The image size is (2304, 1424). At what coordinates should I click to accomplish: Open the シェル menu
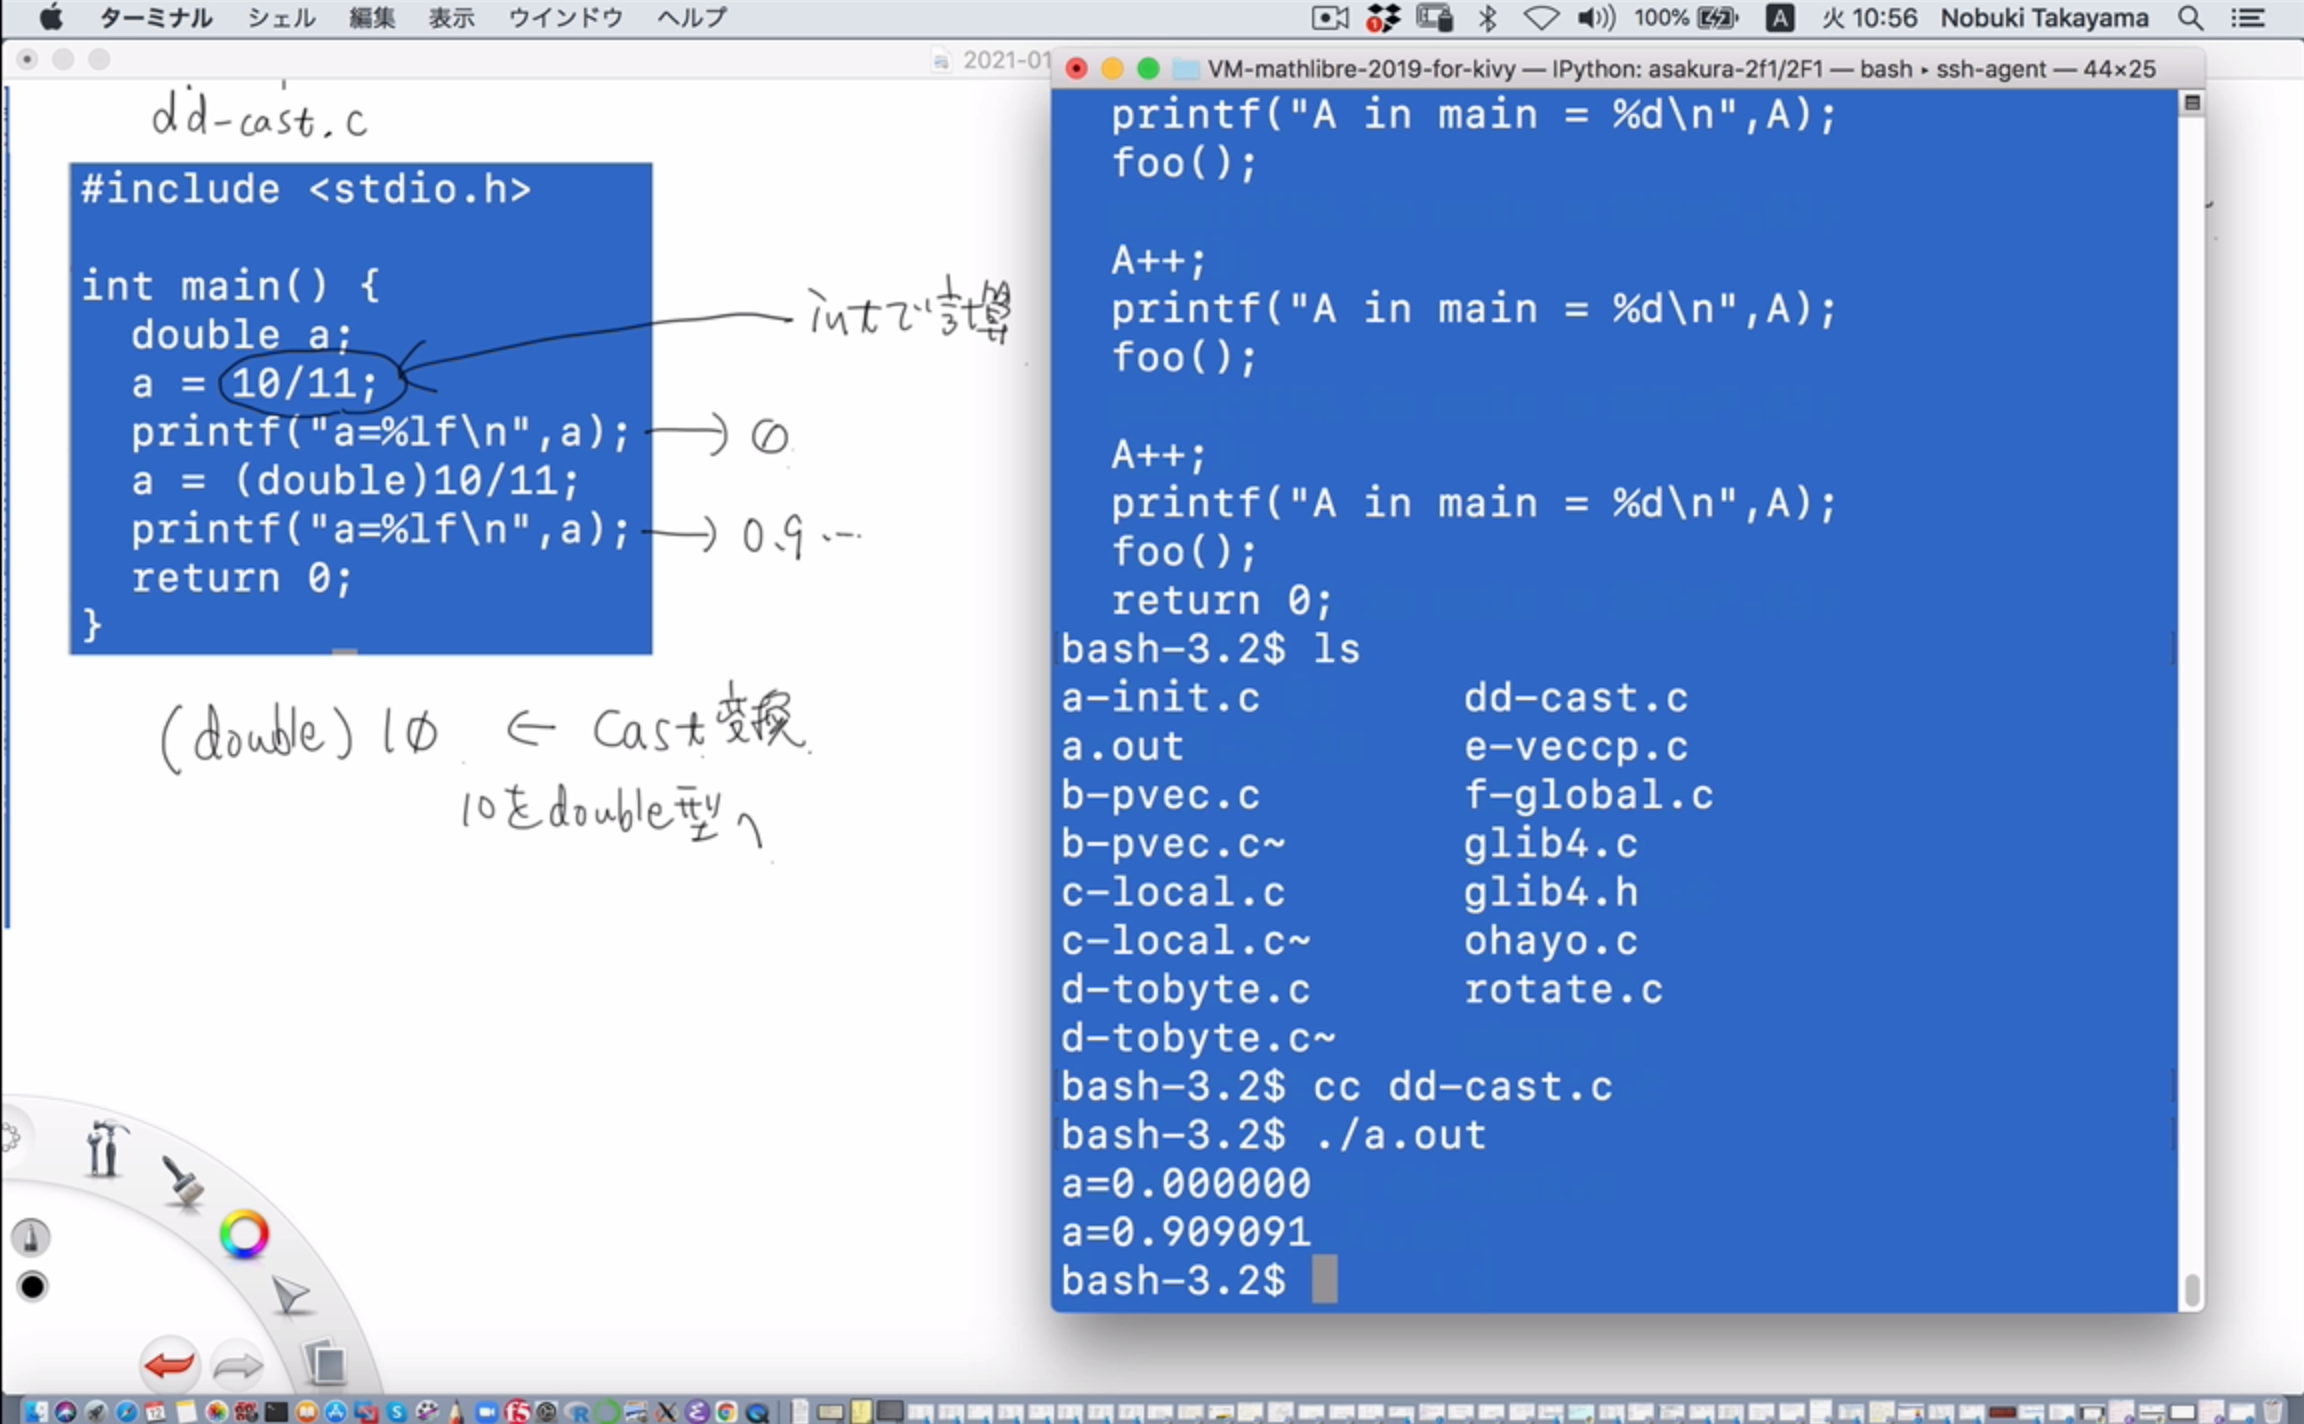pyautogui.click(x=281, y=17)
